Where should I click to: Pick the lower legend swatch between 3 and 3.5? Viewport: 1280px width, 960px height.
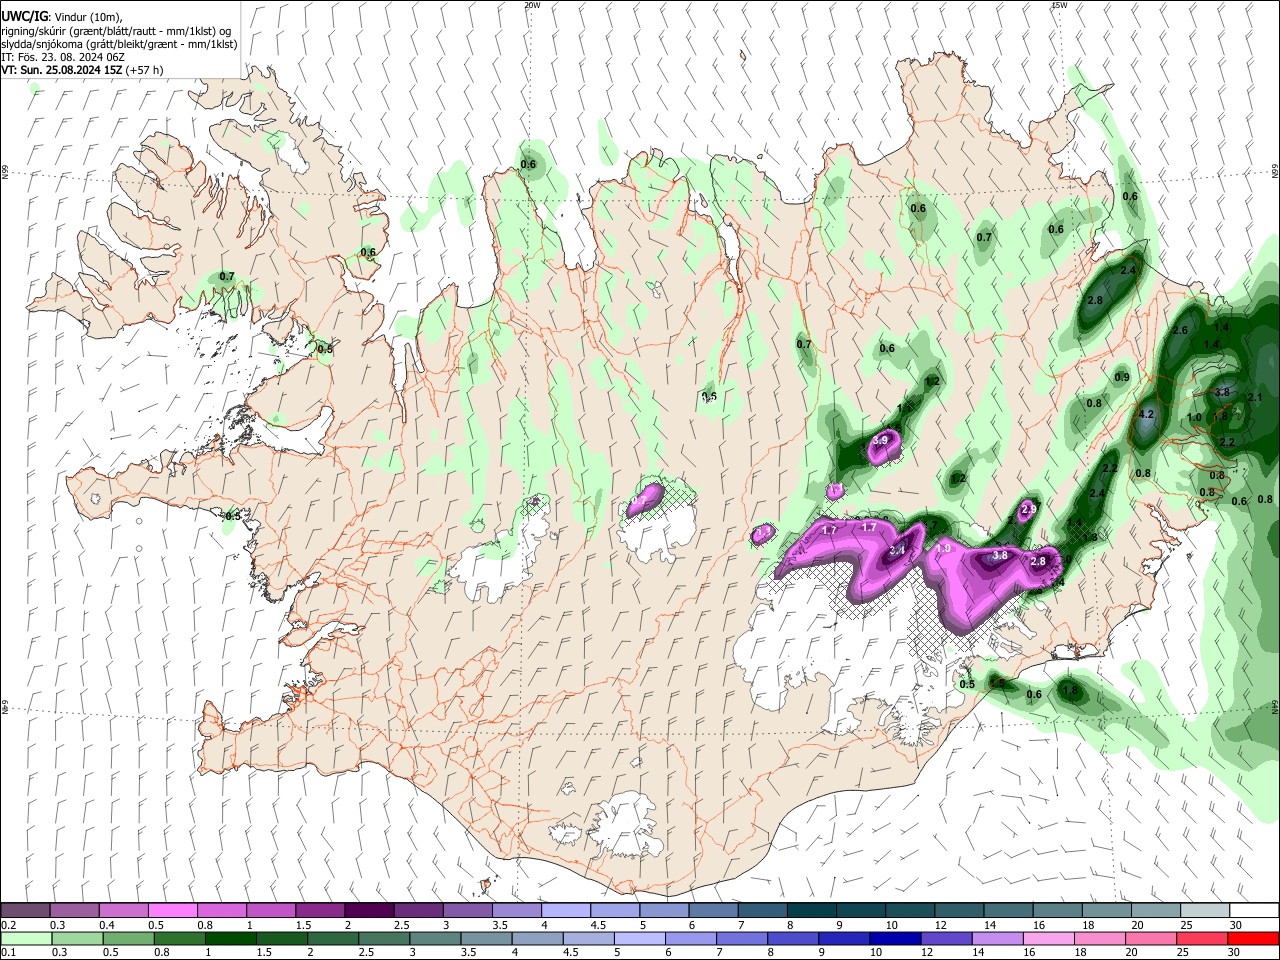pos(436,938)
